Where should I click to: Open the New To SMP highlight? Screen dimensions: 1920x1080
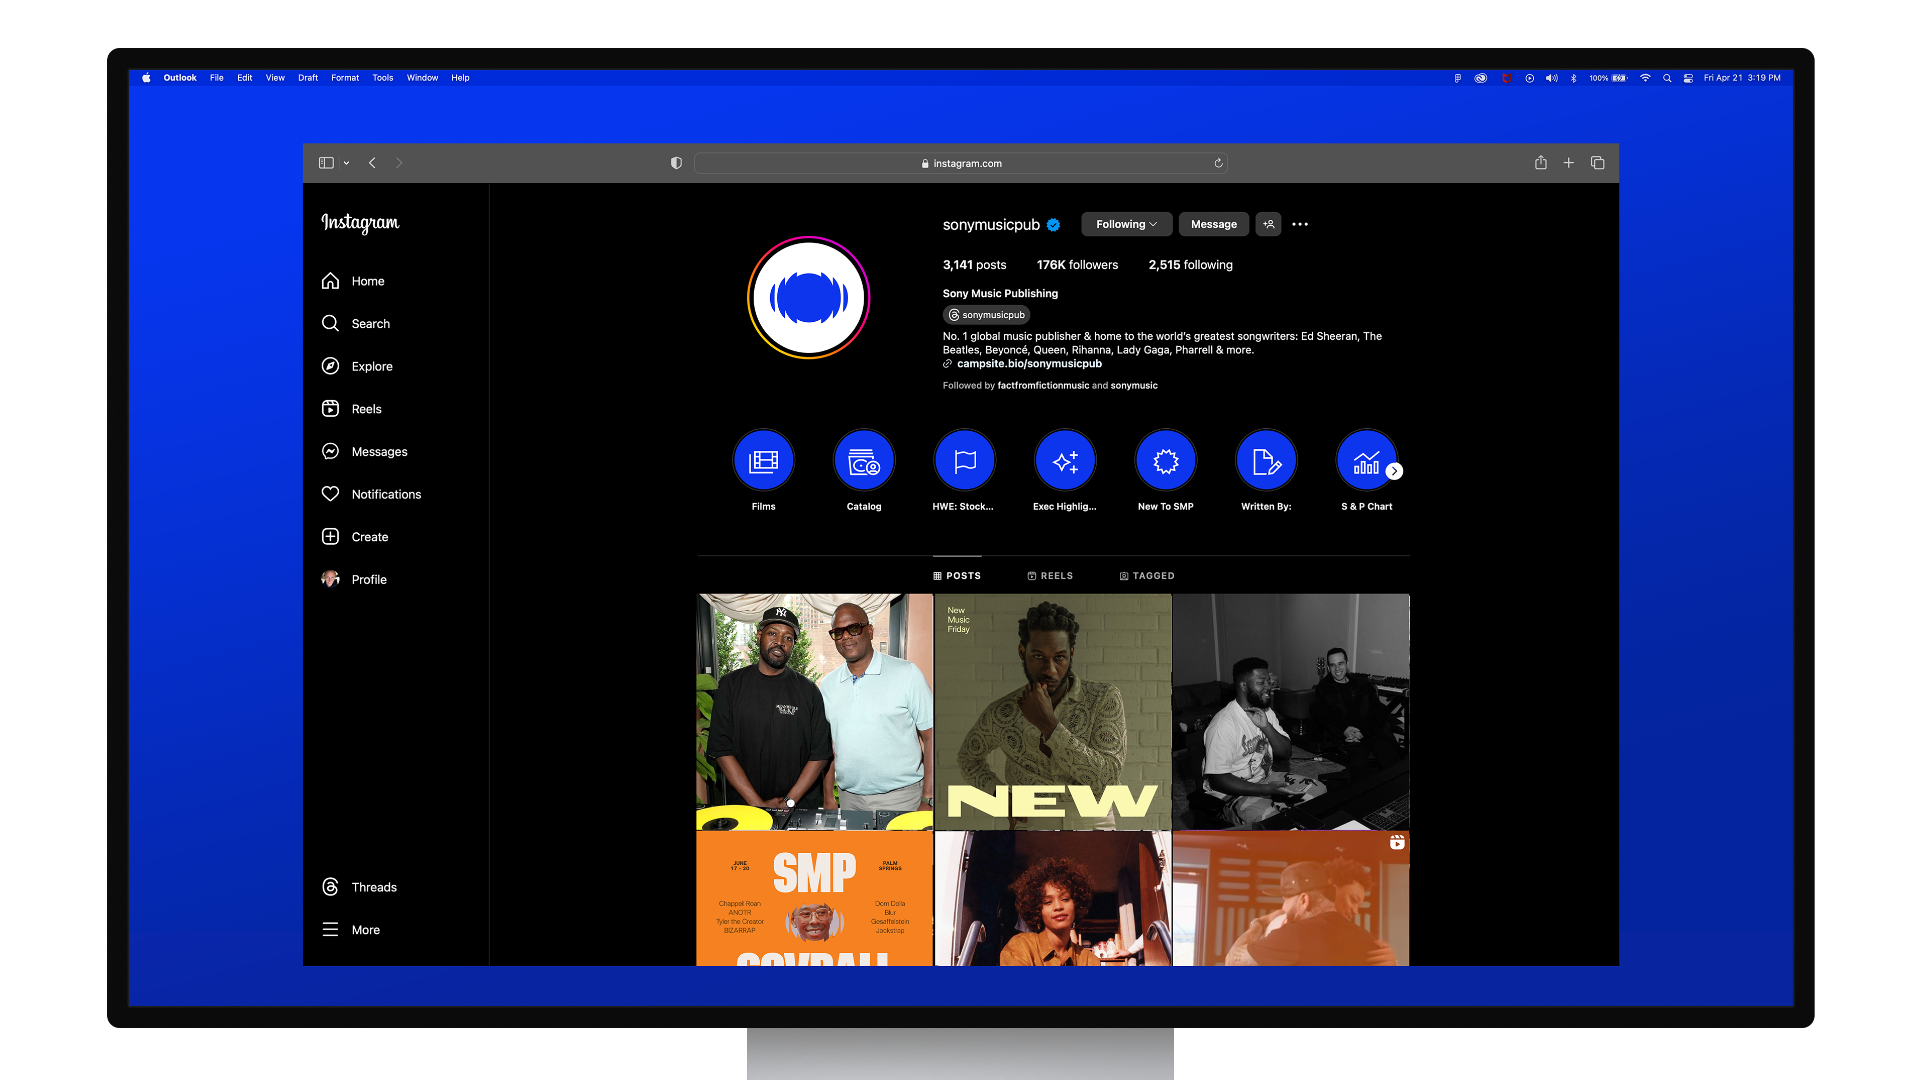(1166, 461)
